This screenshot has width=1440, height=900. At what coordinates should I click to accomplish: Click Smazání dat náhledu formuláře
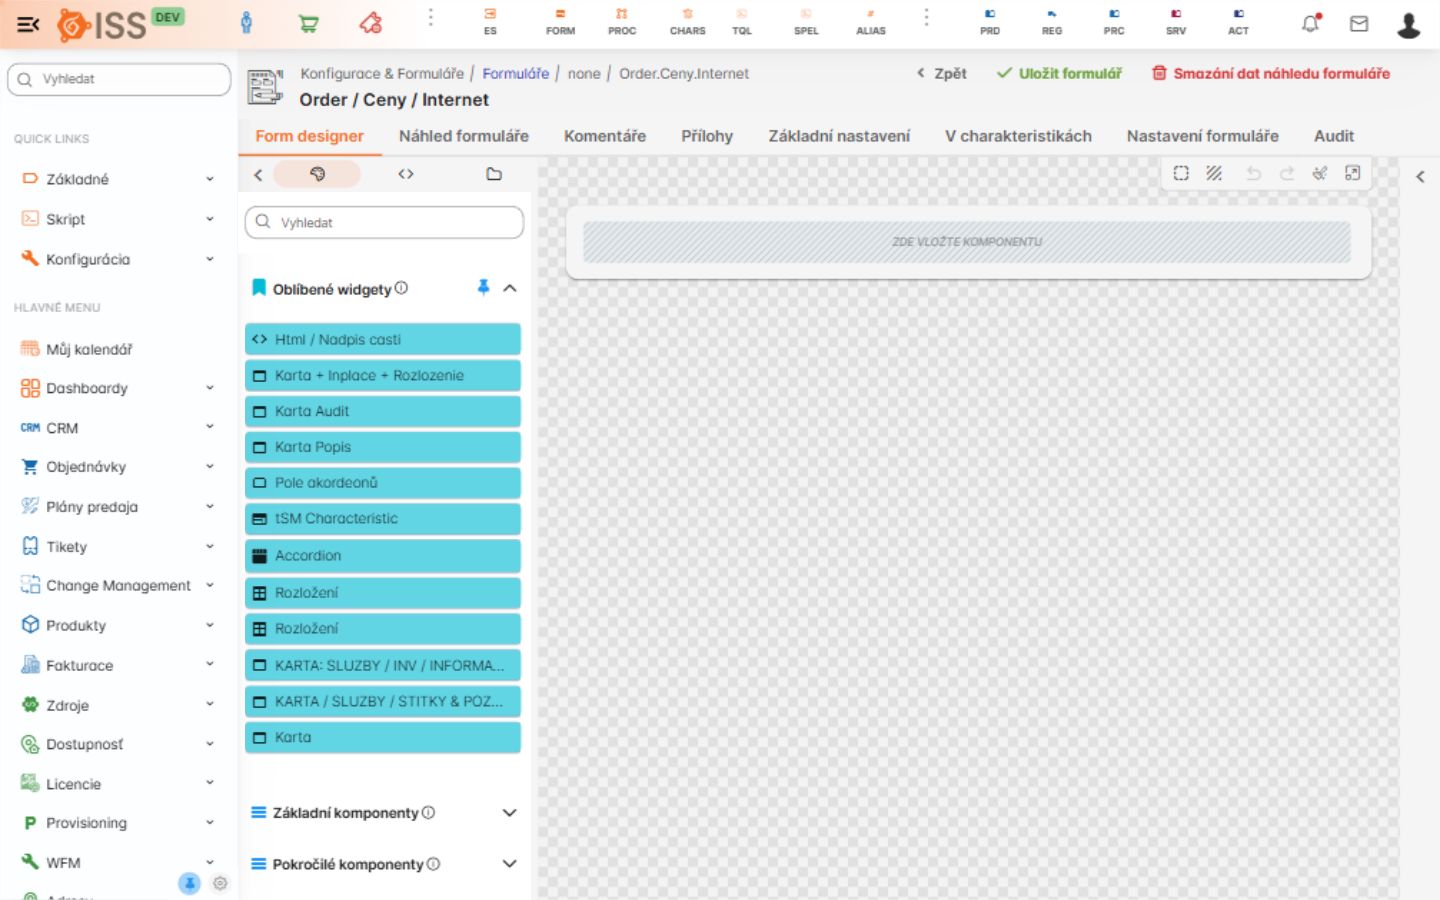1271,73
